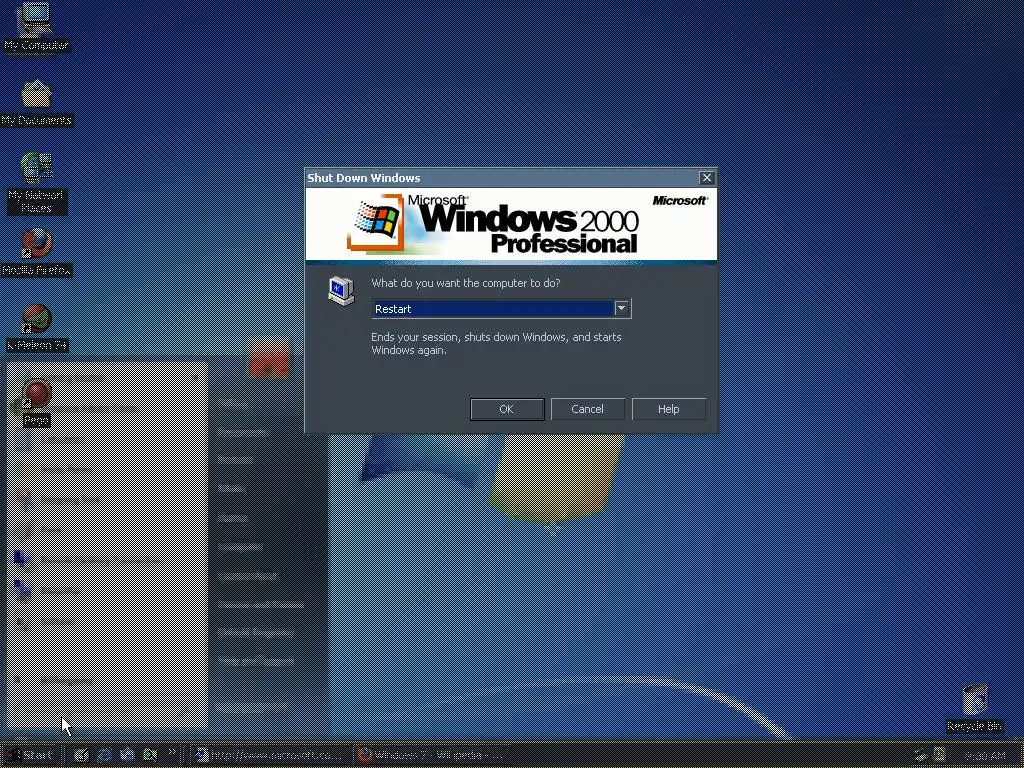Image resolution: width=1024 pixels, height=768 pixels.
Task: Click the first system tray icon
Action: [921, 755]
